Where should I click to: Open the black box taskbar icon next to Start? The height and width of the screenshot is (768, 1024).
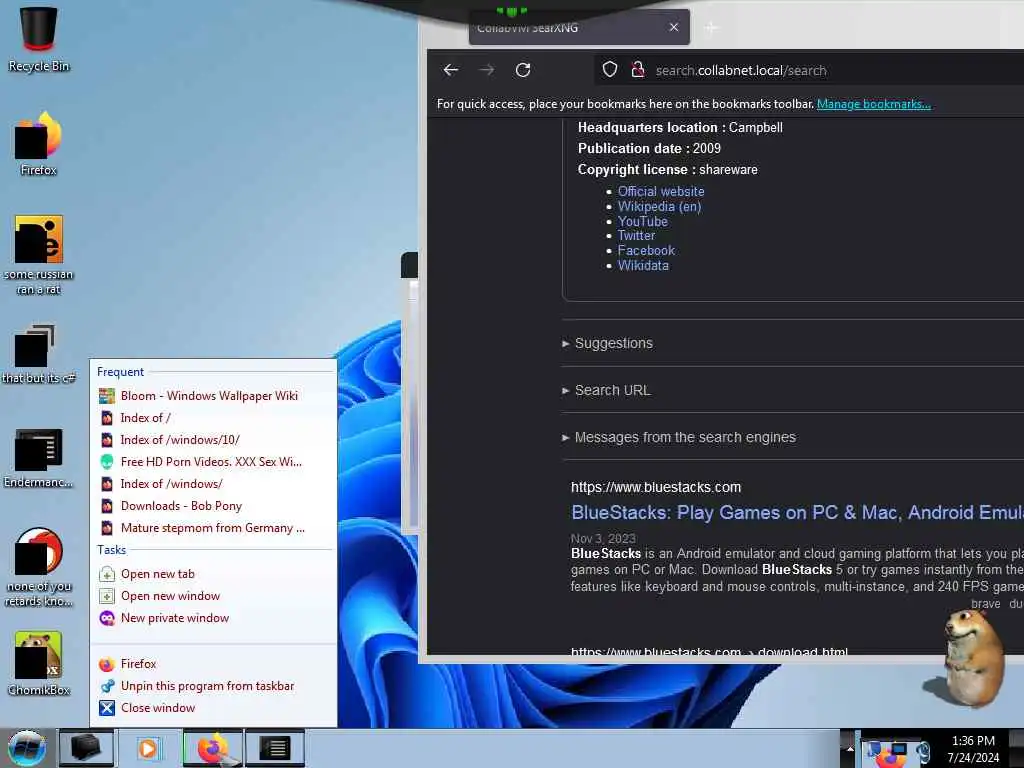click(86, 748)
